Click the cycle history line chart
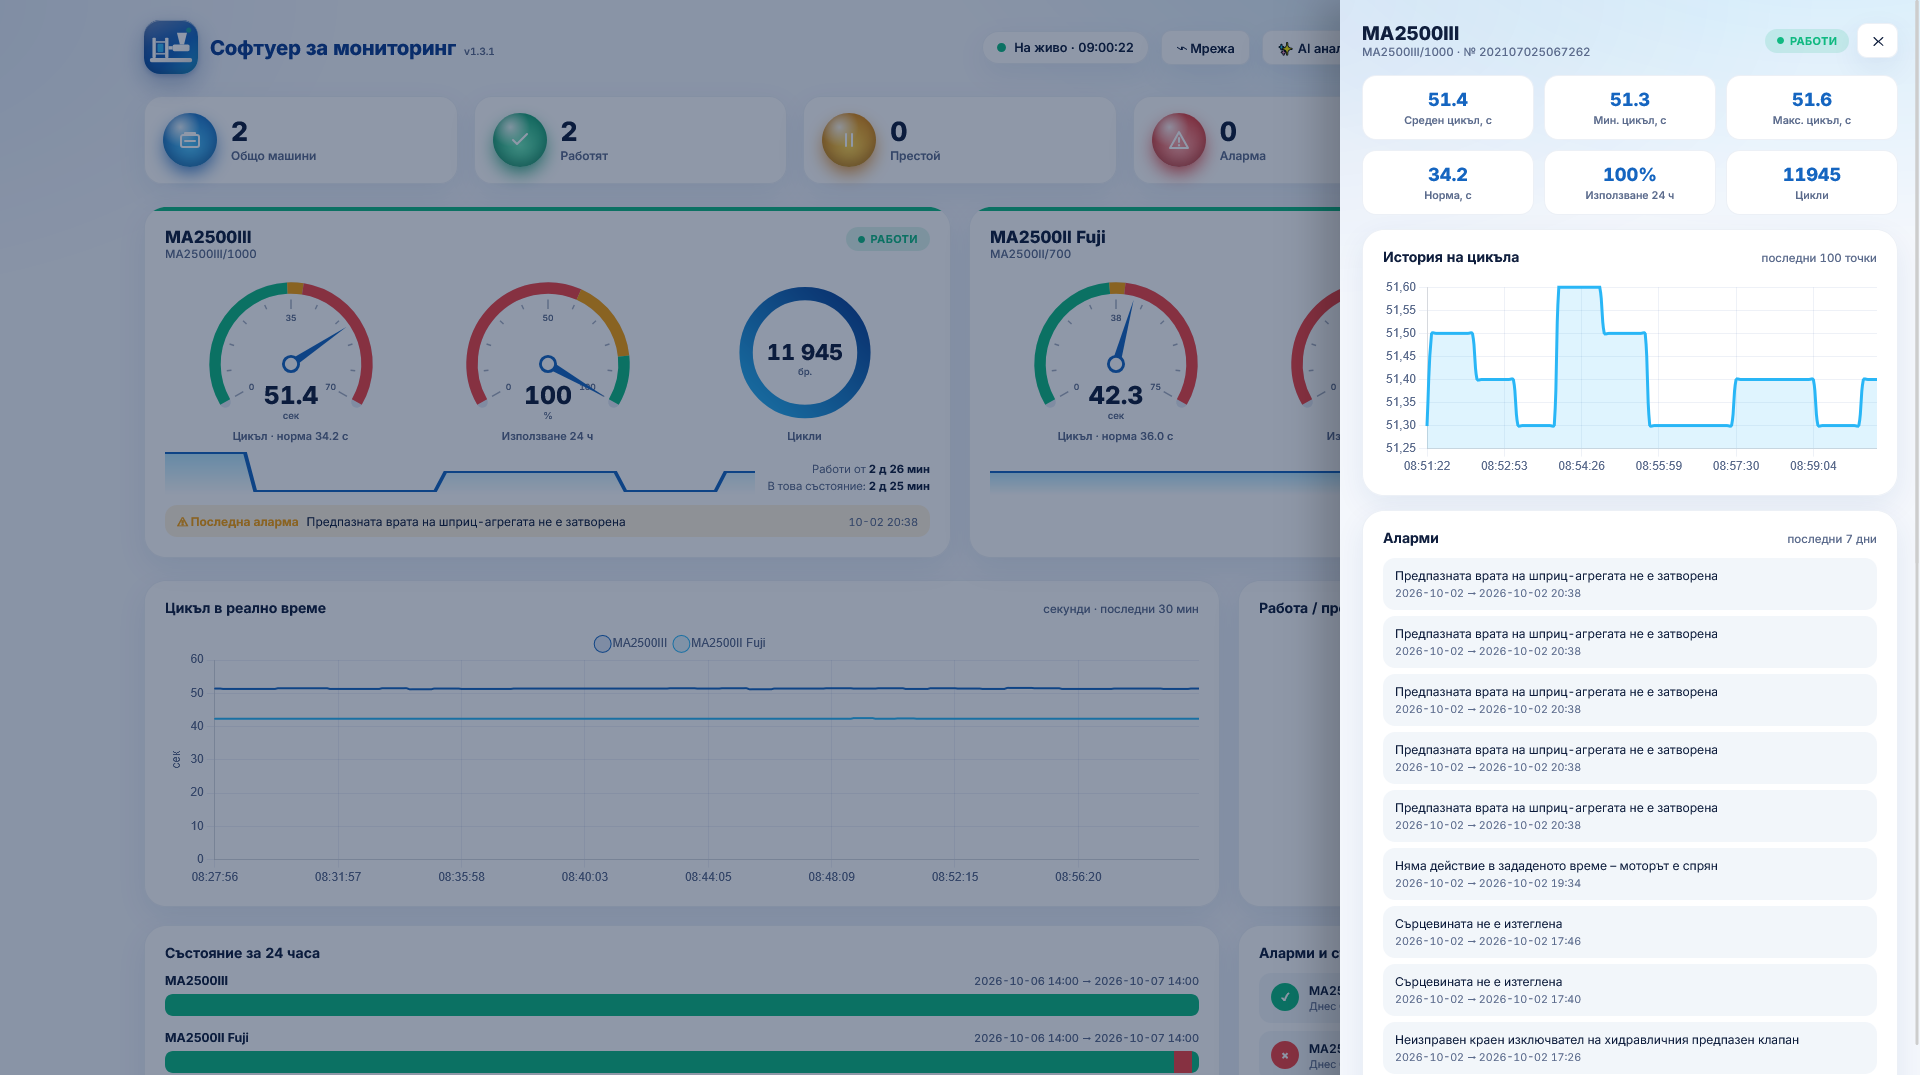Viewport: 1920px width, 1075px height. point(1630,377)
